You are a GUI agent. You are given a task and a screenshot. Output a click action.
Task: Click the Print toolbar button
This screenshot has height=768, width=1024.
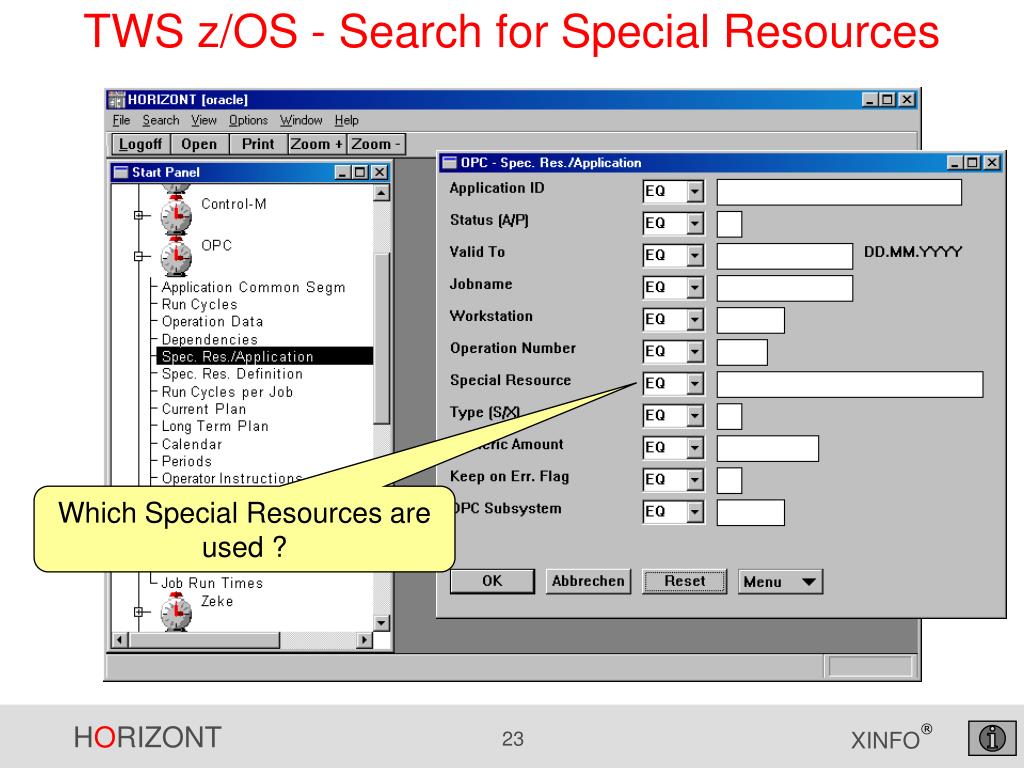pos(258,144)
